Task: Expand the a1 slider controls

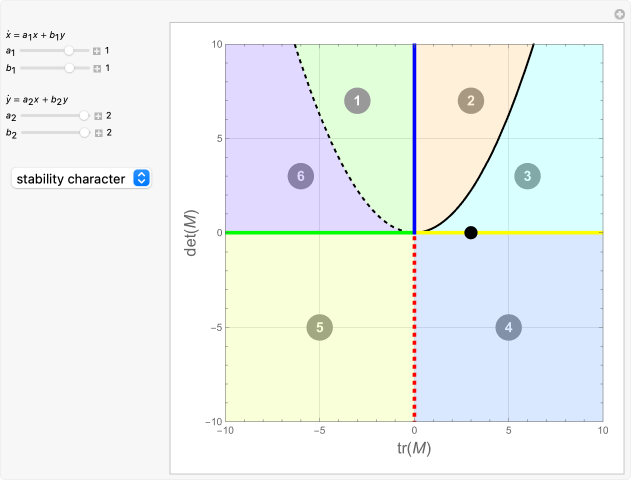Action: click(x=97, y=50)
